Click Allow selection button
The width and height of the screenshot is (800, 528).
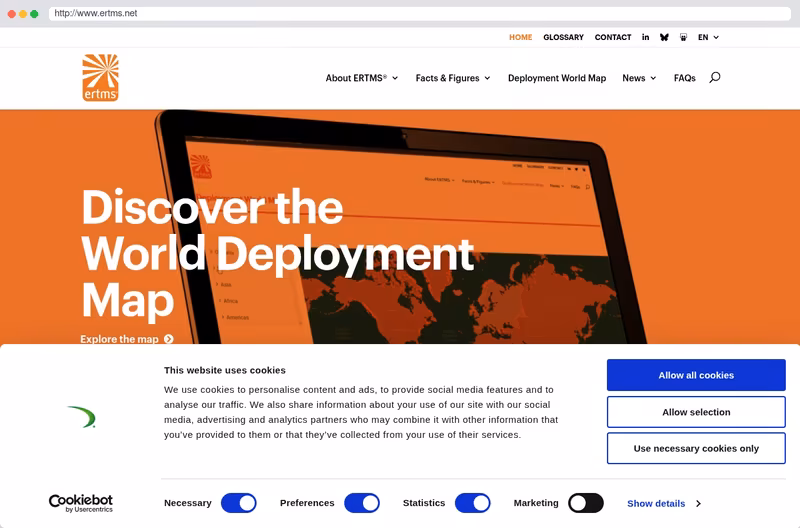tap(696, 412)
